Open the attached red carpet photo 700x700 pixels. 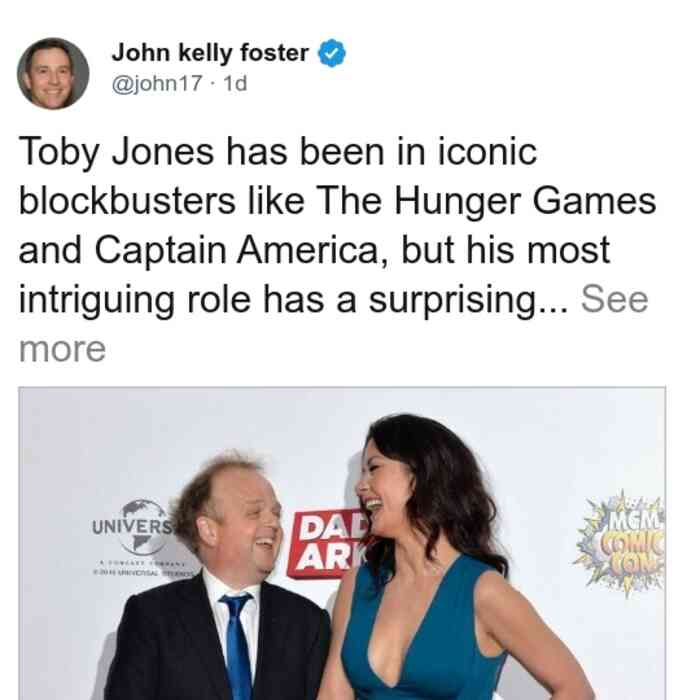pyautogui.click(x=342, y=543)
